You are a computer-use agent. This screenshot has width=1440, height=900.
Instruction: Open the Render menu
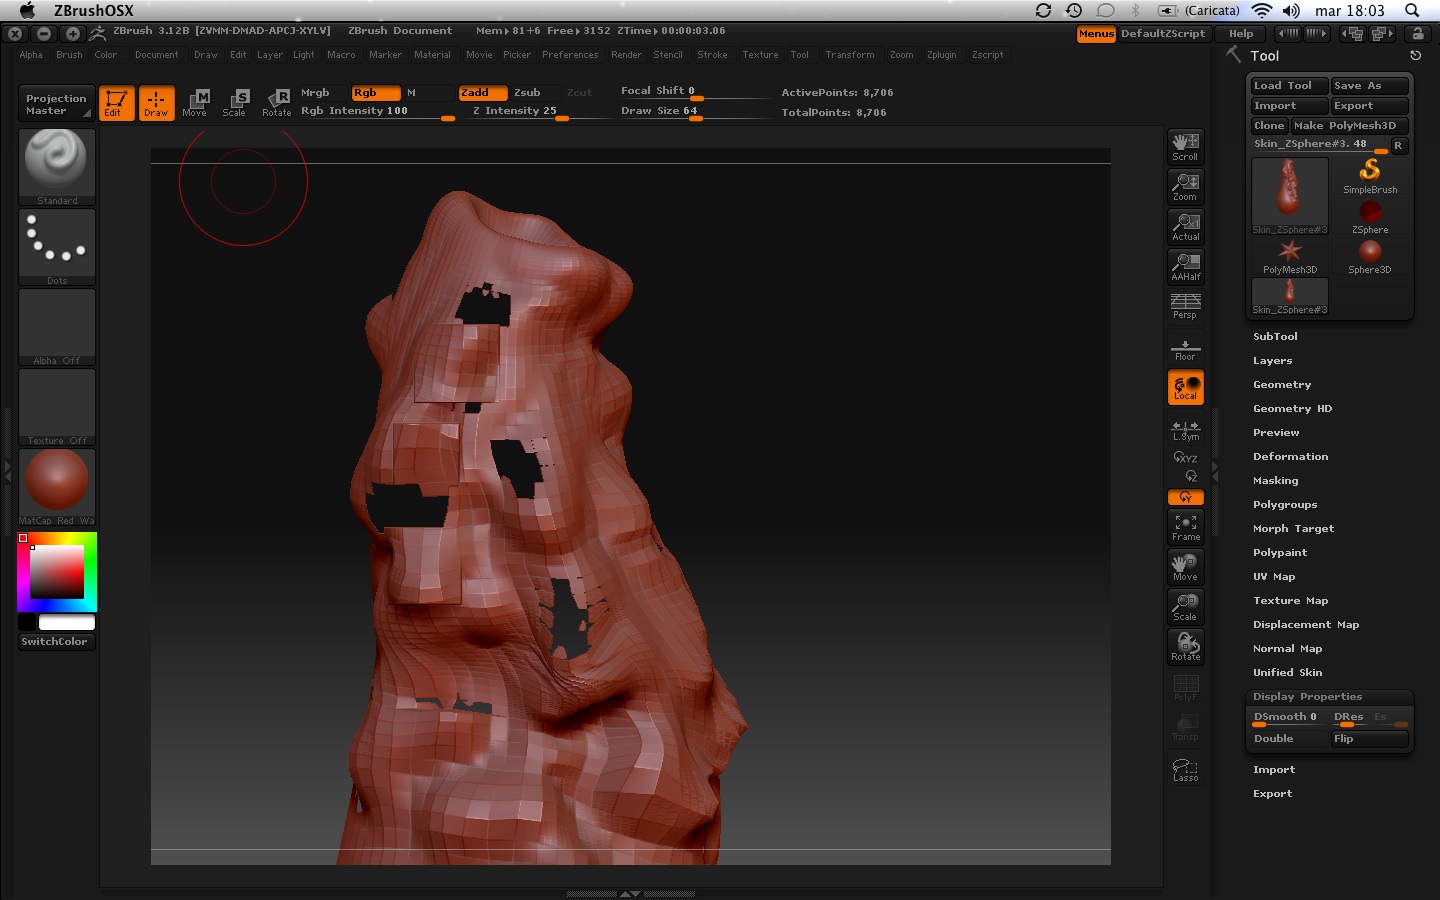626,55
